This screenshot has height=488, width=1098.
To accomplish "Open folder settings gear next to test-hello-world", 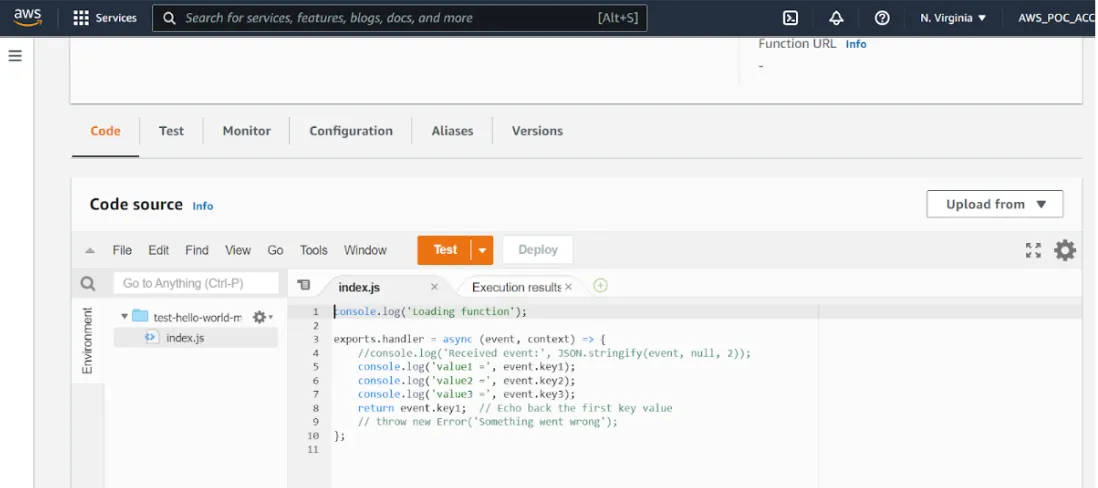I will click(x=260, y=317).
